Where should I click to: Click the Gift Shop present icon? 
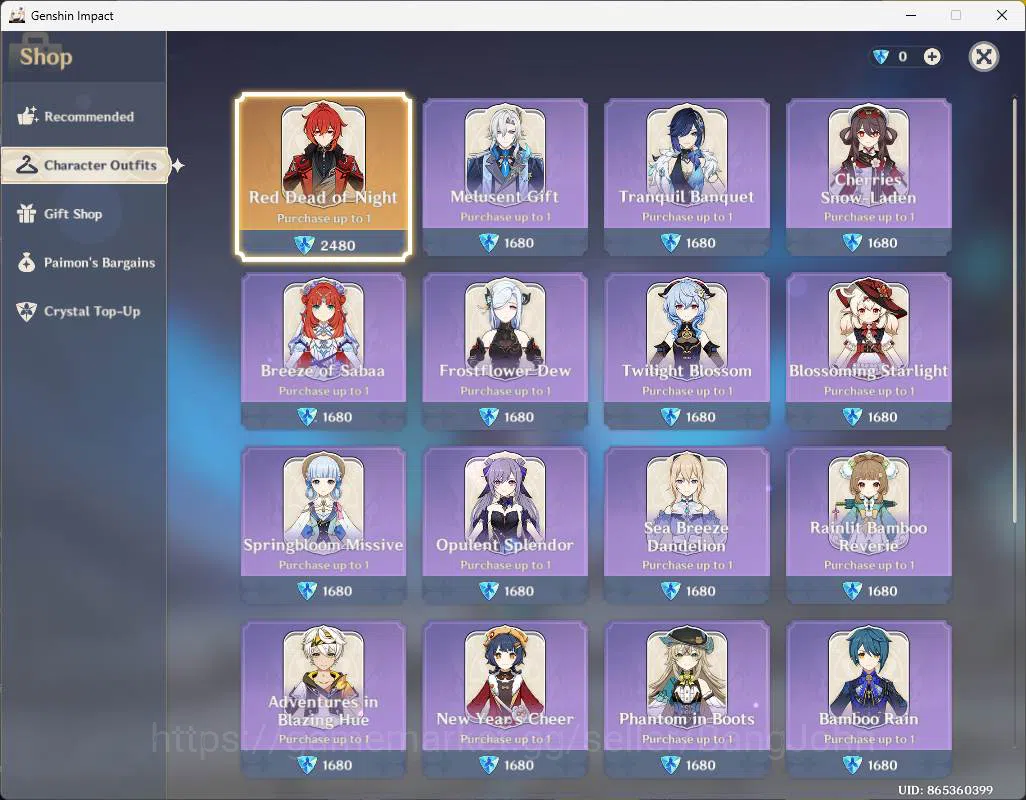tap(26, 213)
